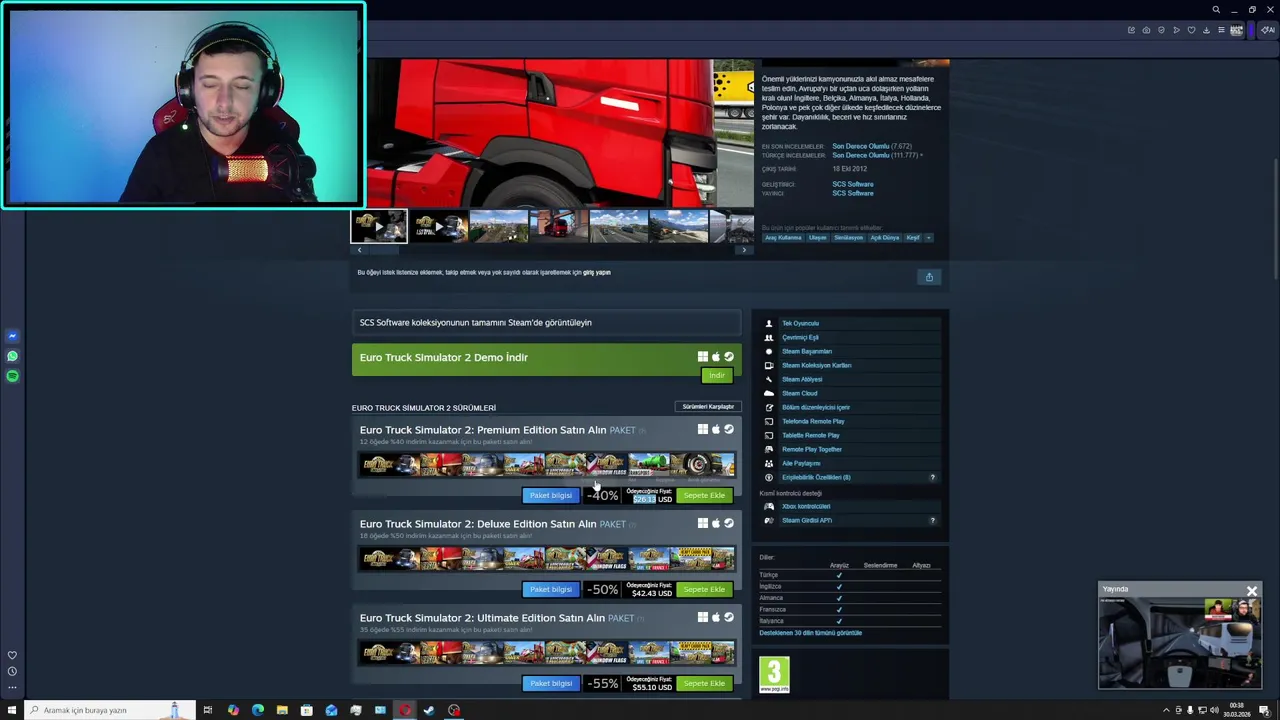Click the Araç Kullanma tag

[x=783, y=238]
